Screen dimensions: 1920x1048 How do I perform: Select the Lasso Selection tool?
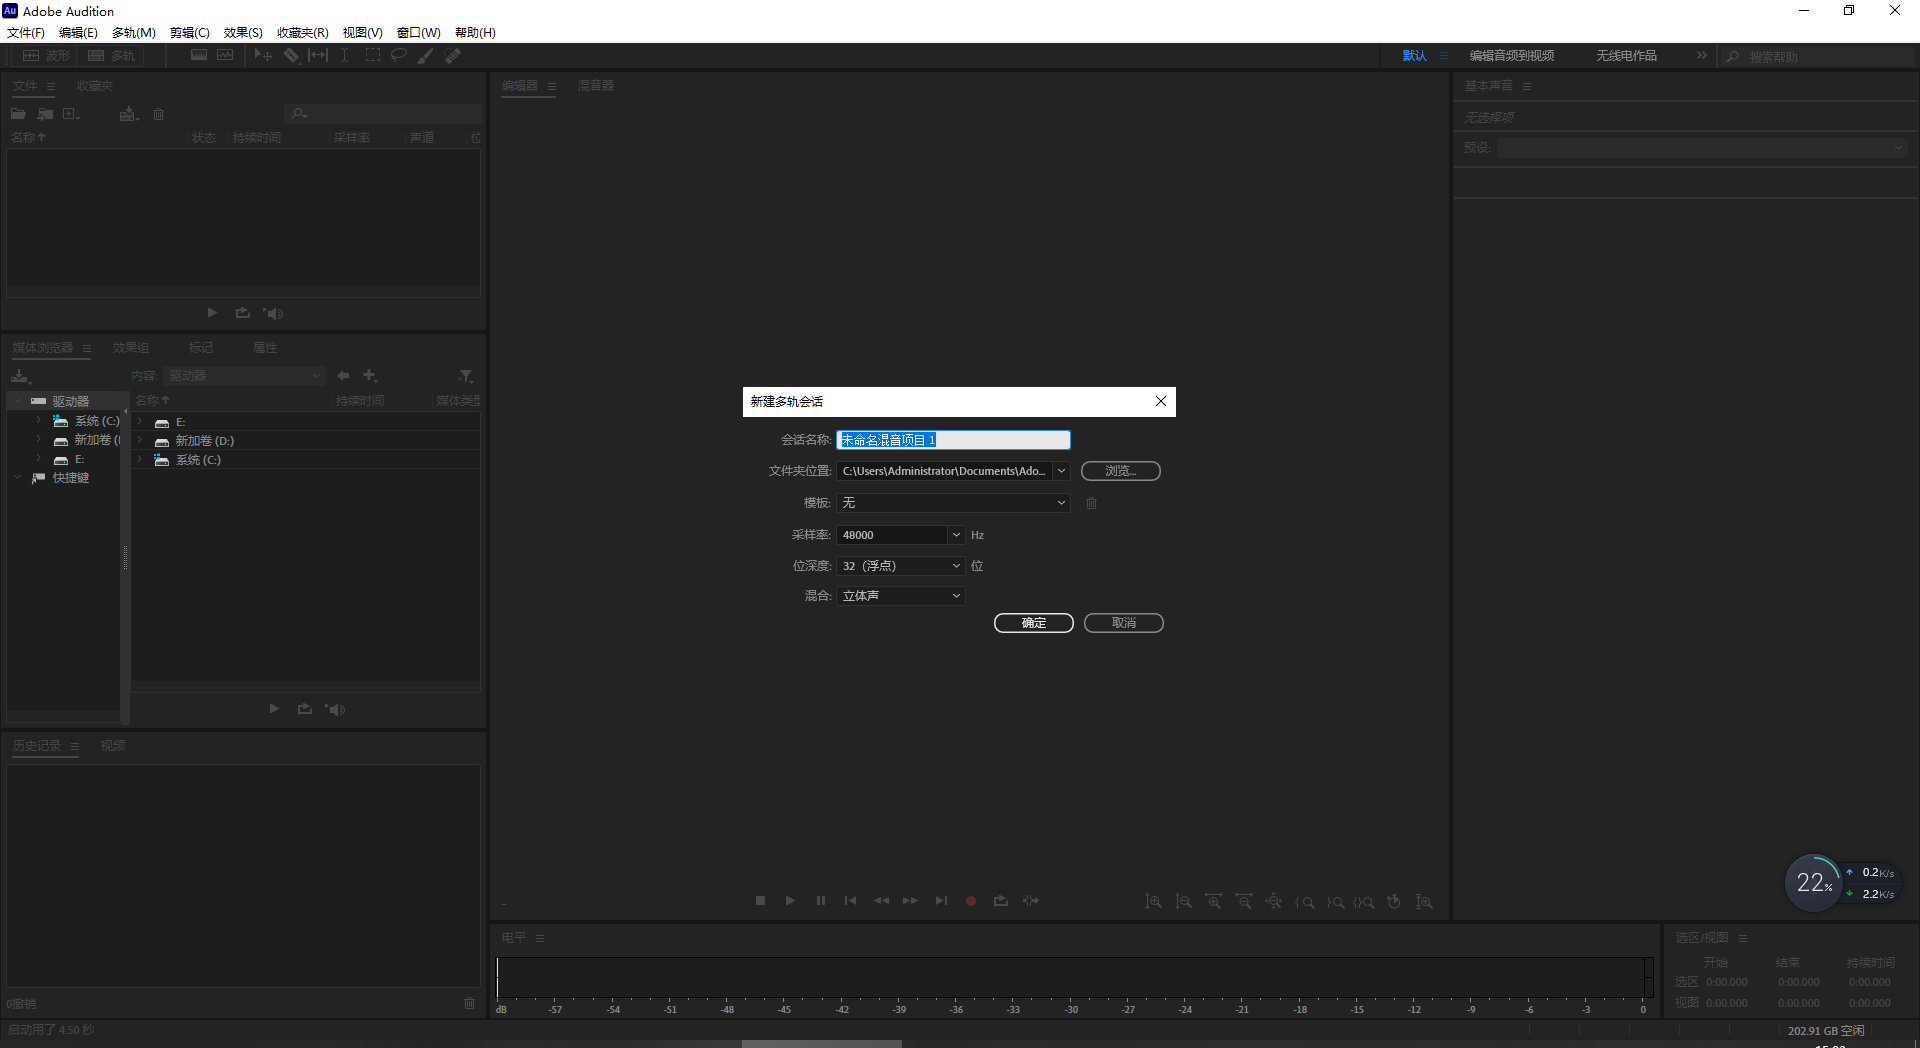click(399, 55)
